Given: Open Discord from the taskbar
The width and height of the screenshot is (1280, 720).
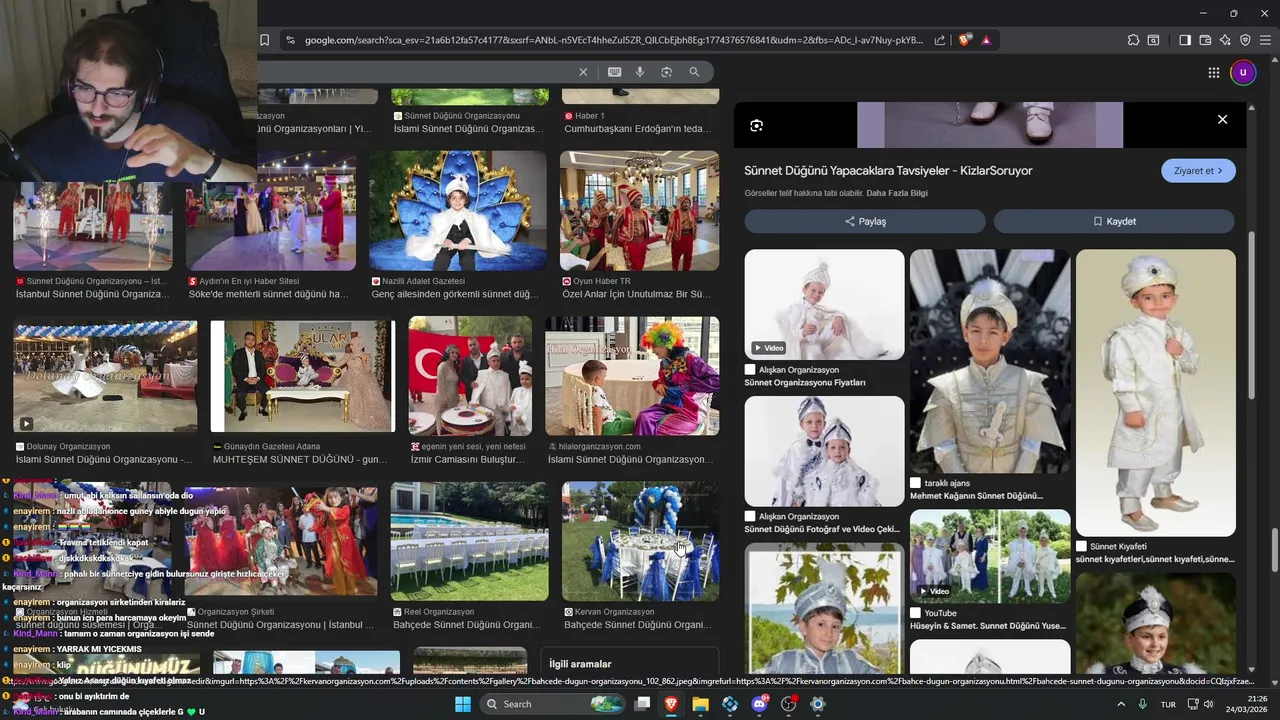Looking at the screenshot, I should coord(759,704).
